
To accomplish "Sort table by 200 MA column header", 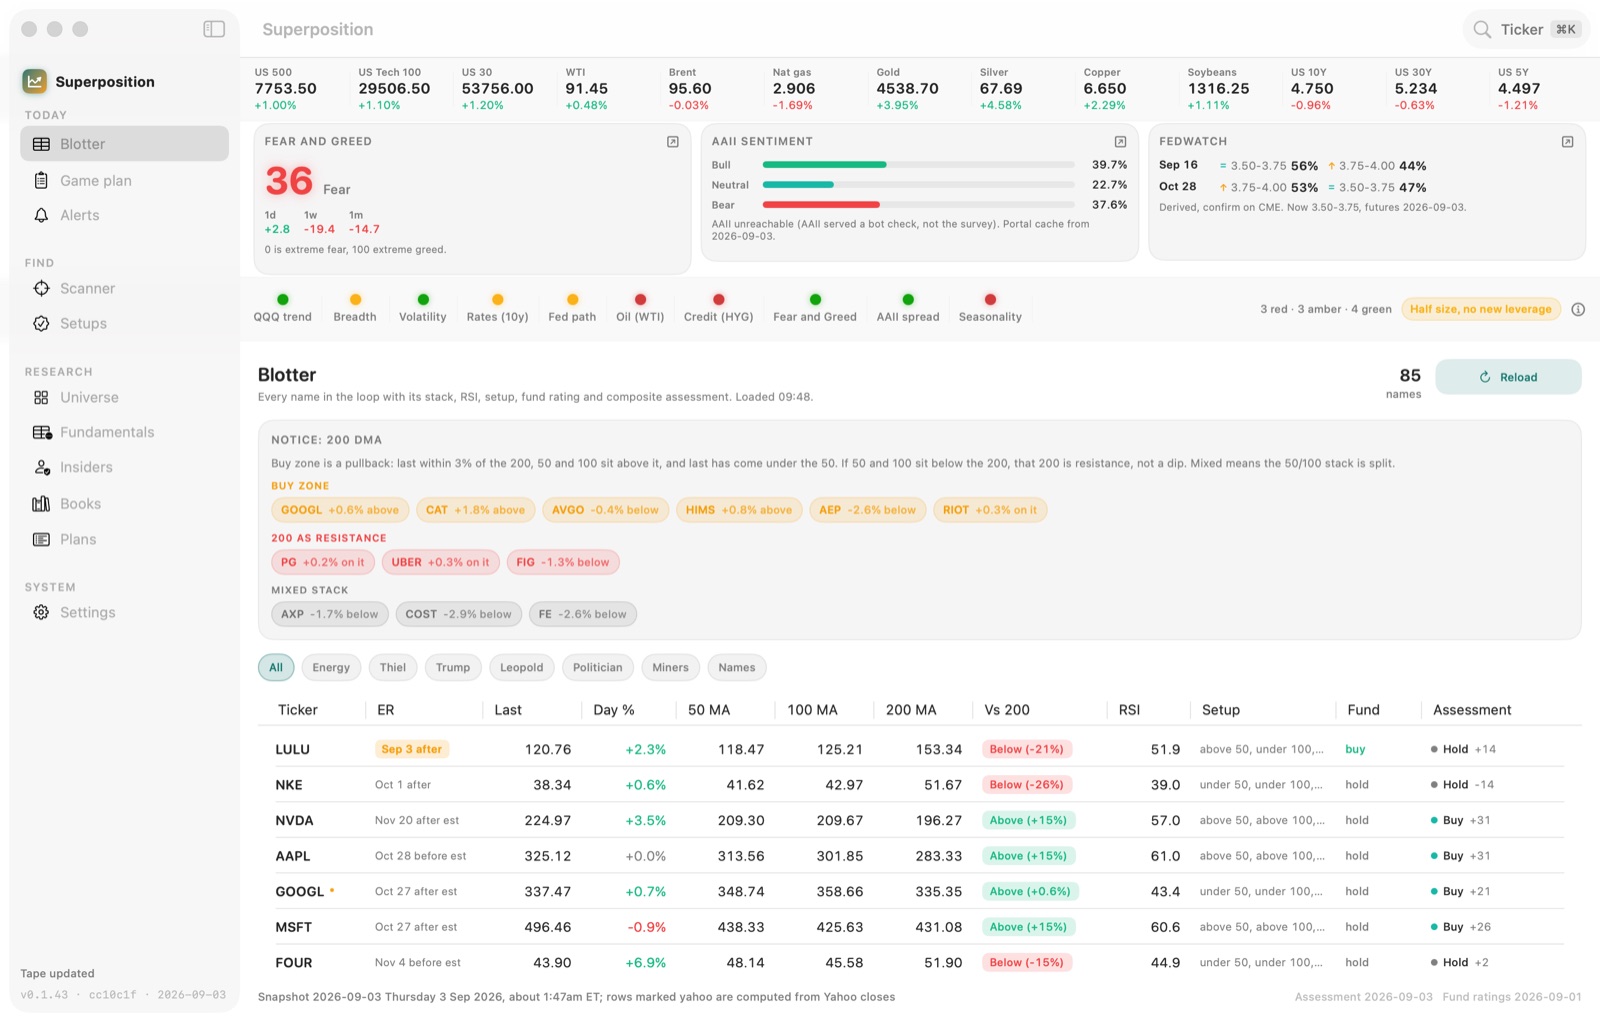I will pos(911,710).
